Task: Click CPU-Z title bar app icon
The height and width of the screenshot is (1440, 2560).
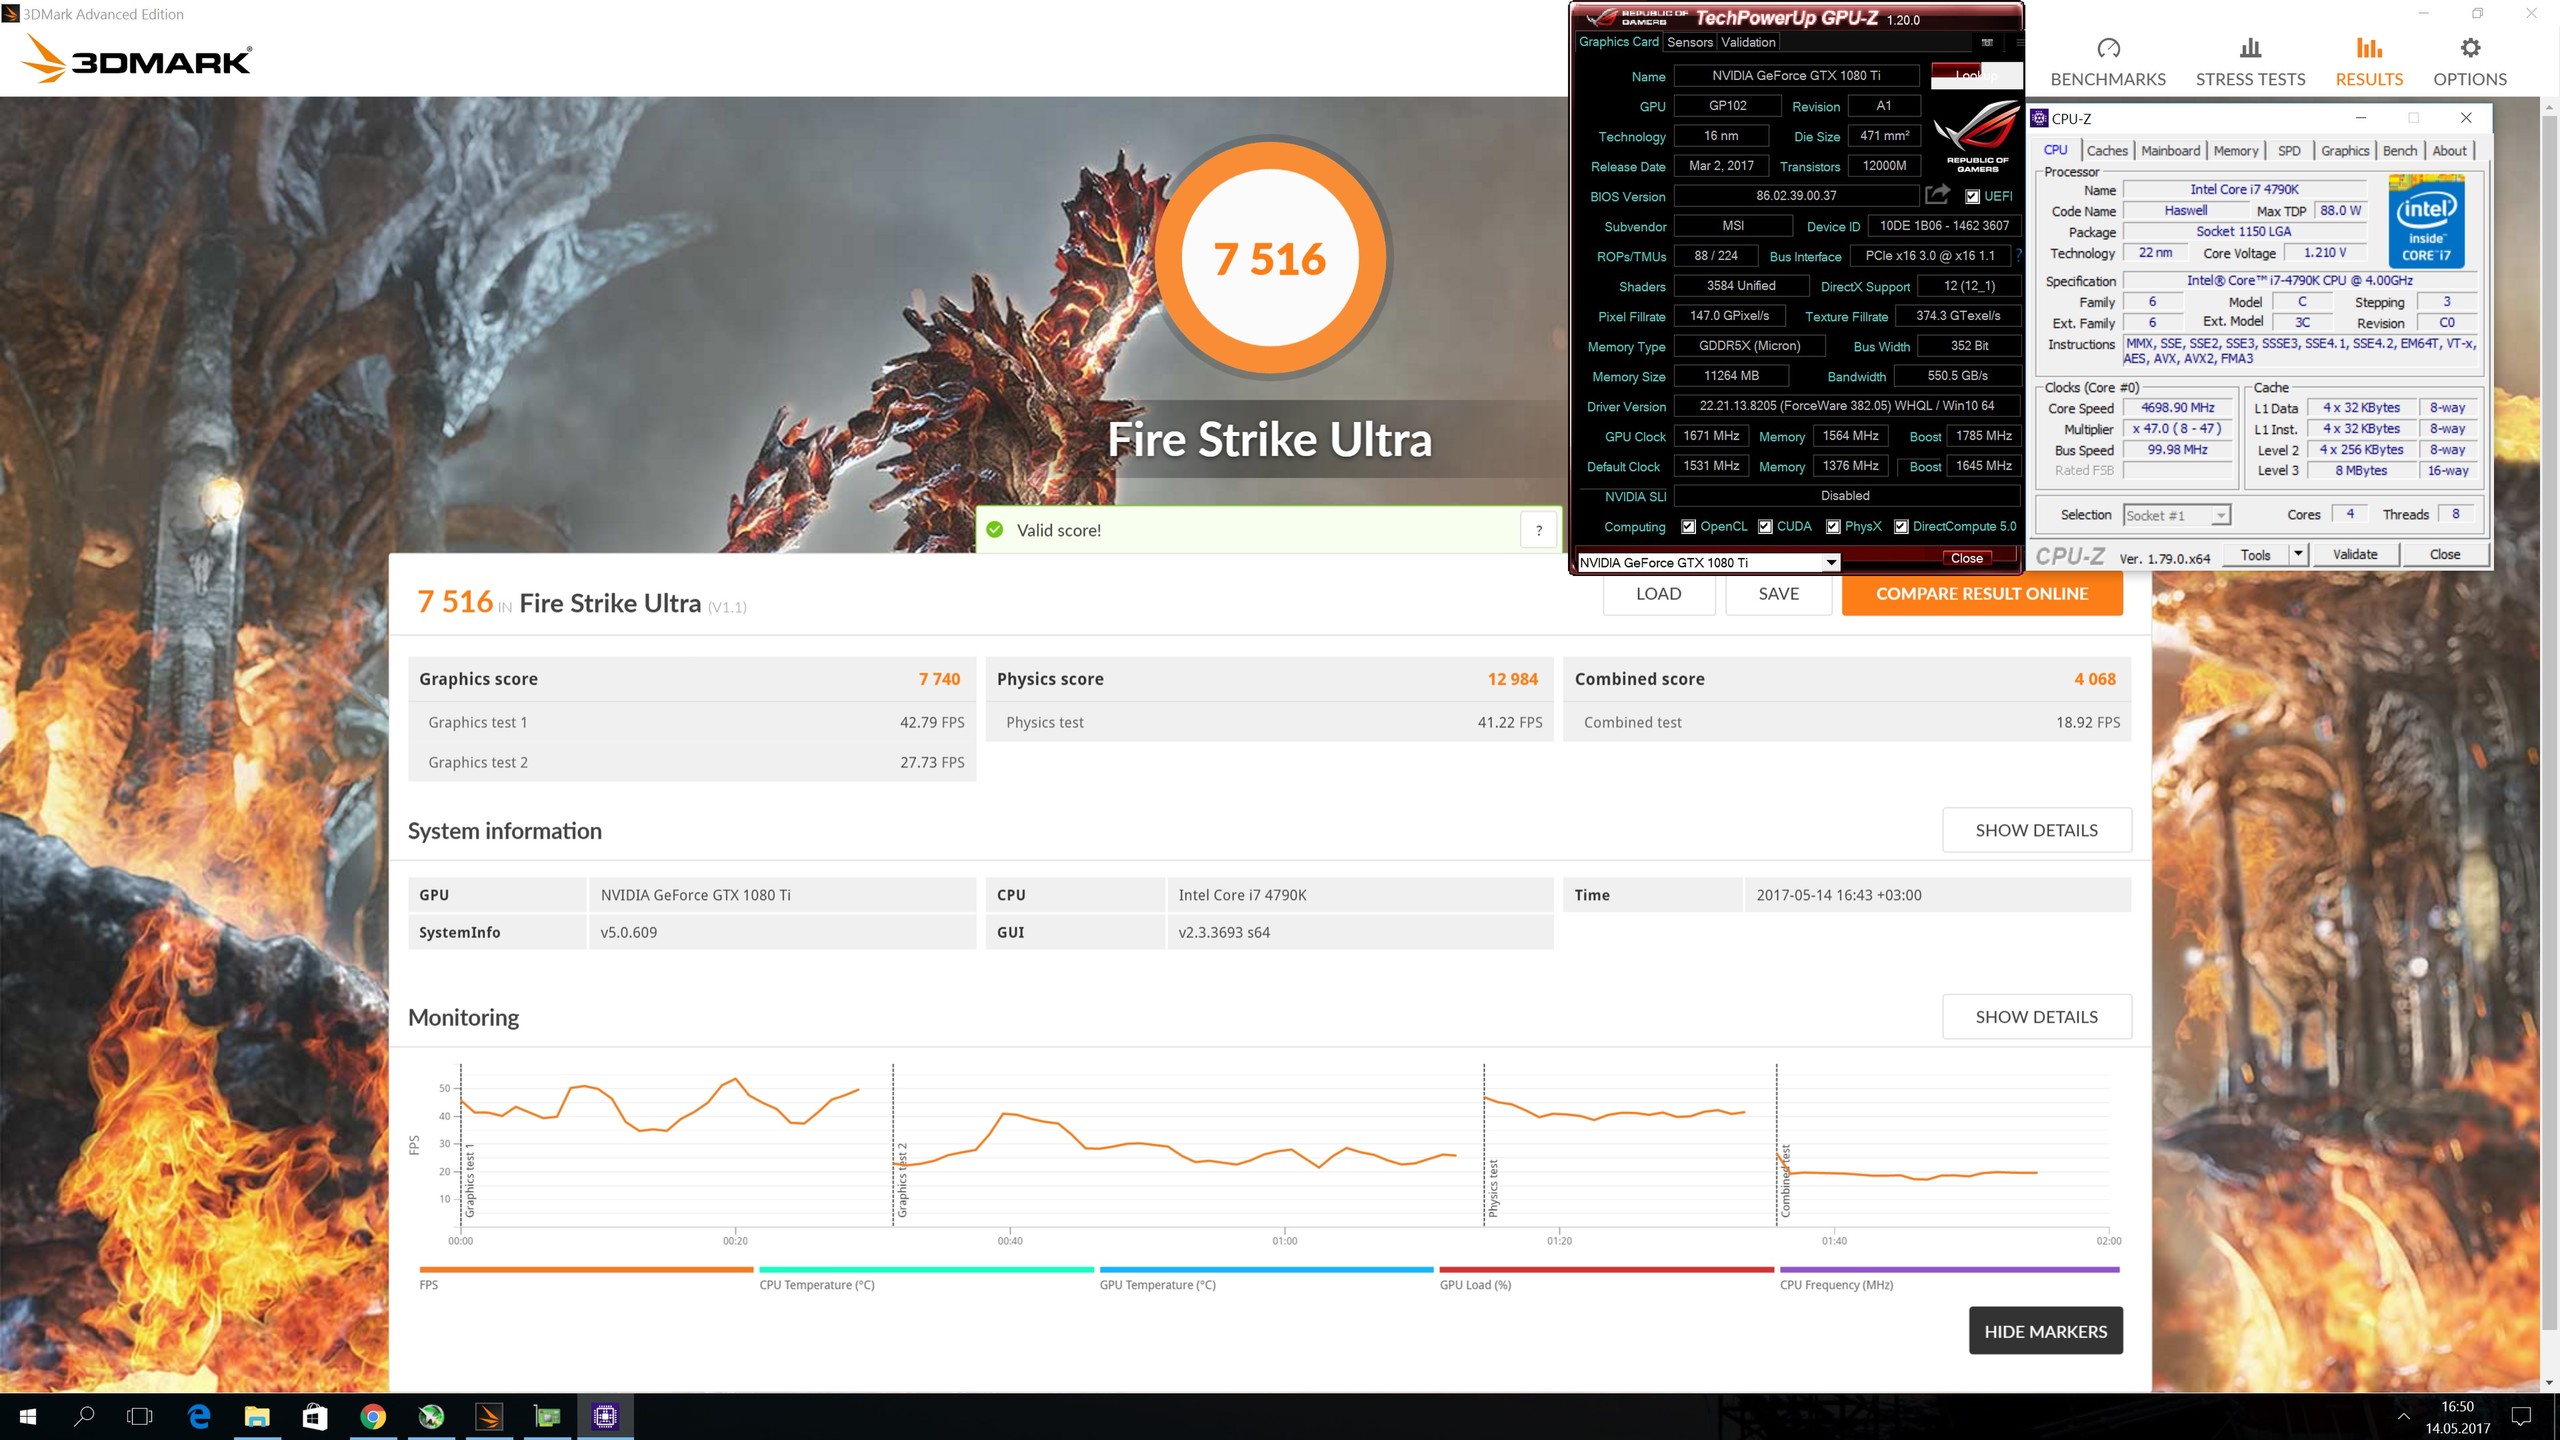Action: 2040,118
